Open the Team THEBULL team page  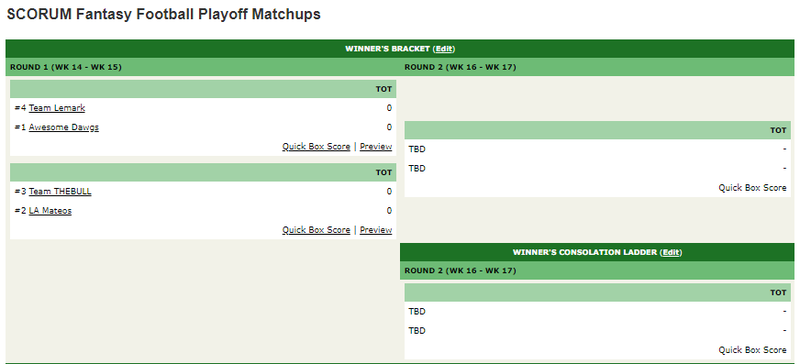coord(60,191)
